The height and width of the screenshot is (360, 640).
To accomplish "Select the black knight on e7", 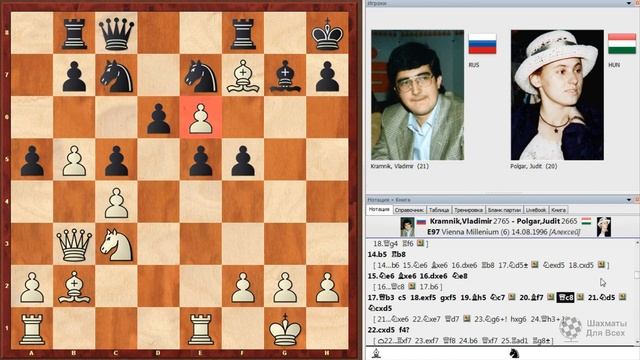I will coord(200,76).
